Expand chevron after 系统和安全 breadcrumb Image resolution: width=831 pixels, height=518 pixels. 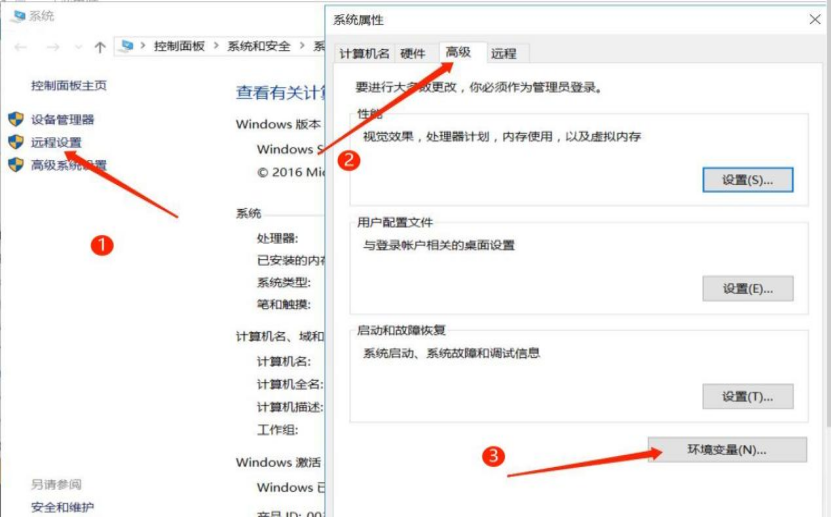[302, 46]
